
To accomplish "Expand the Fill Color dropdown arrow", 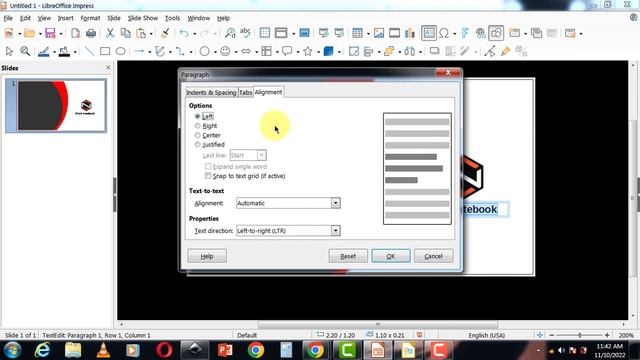I will point(75,52).
